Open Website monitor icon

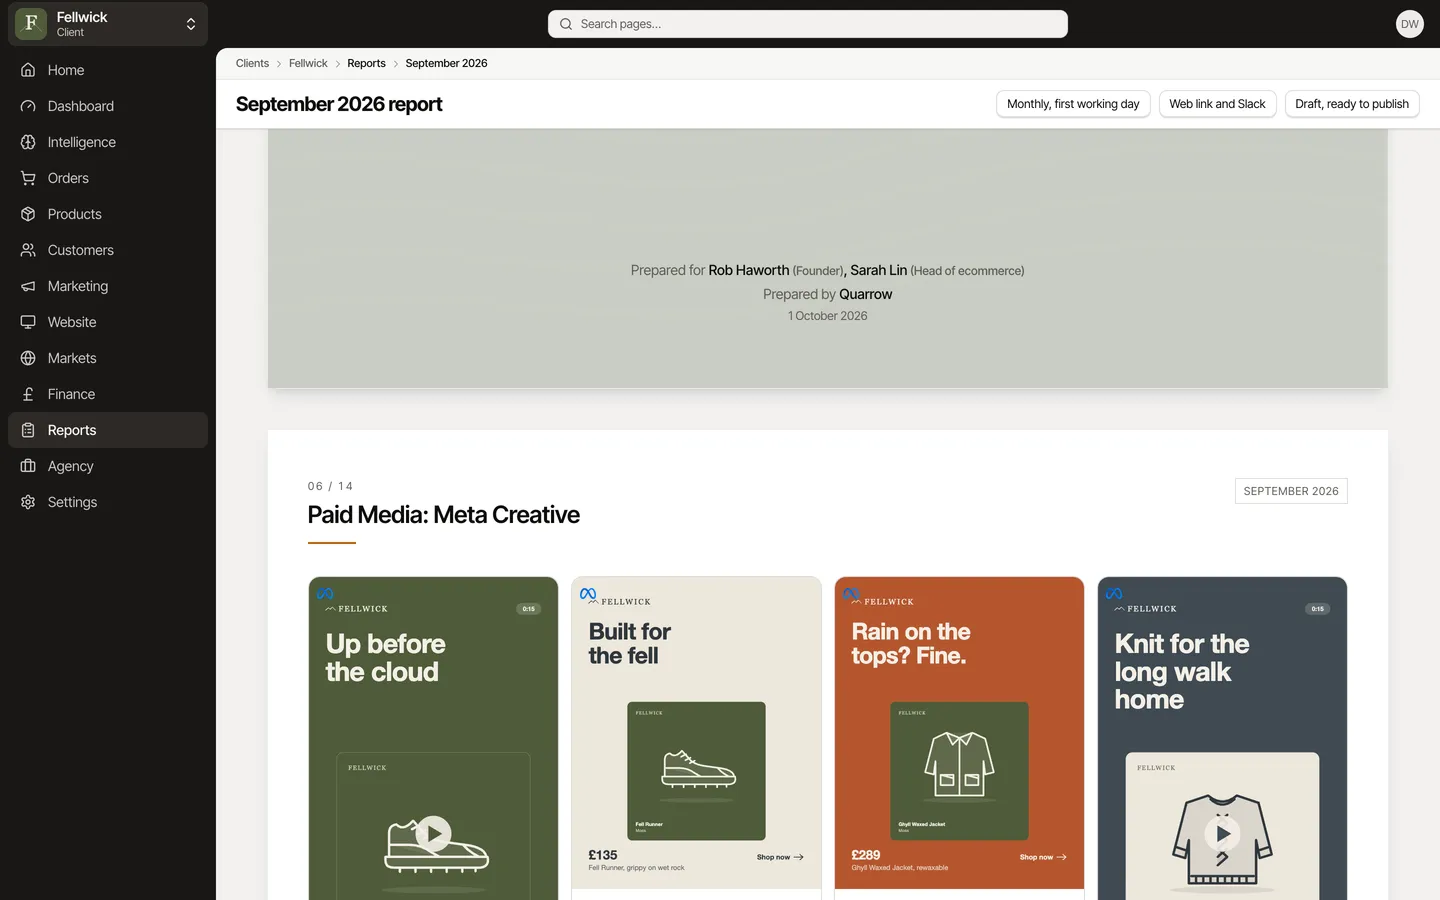(28, 322)
